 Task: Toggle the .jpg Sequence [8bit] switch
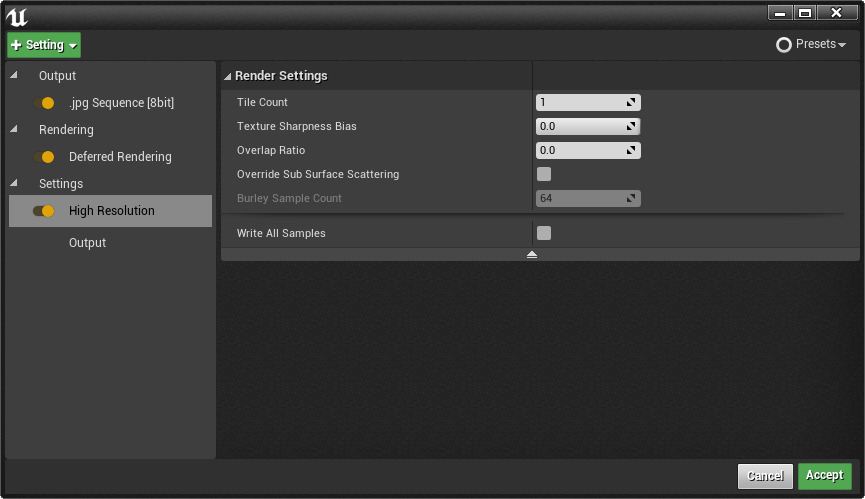point(44,103)
